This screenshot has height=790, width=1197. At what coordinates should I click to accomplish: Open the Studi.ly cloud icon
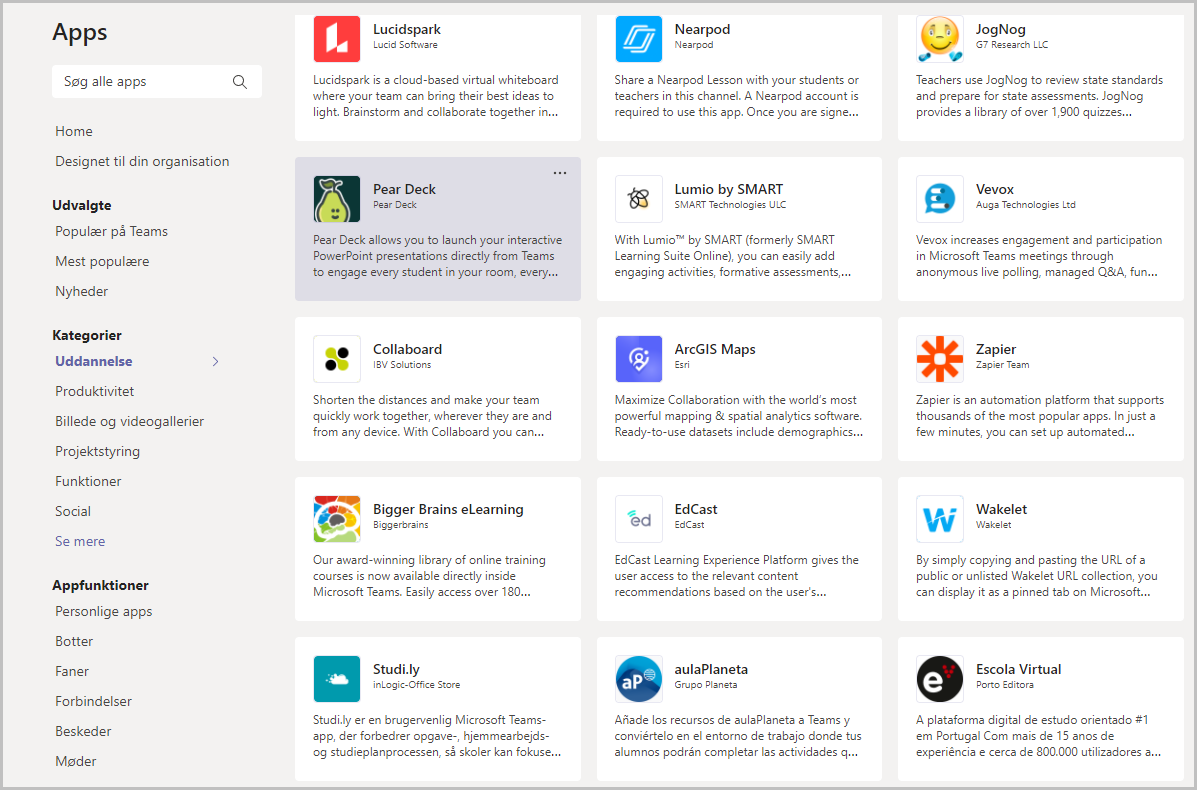point(337,679)
